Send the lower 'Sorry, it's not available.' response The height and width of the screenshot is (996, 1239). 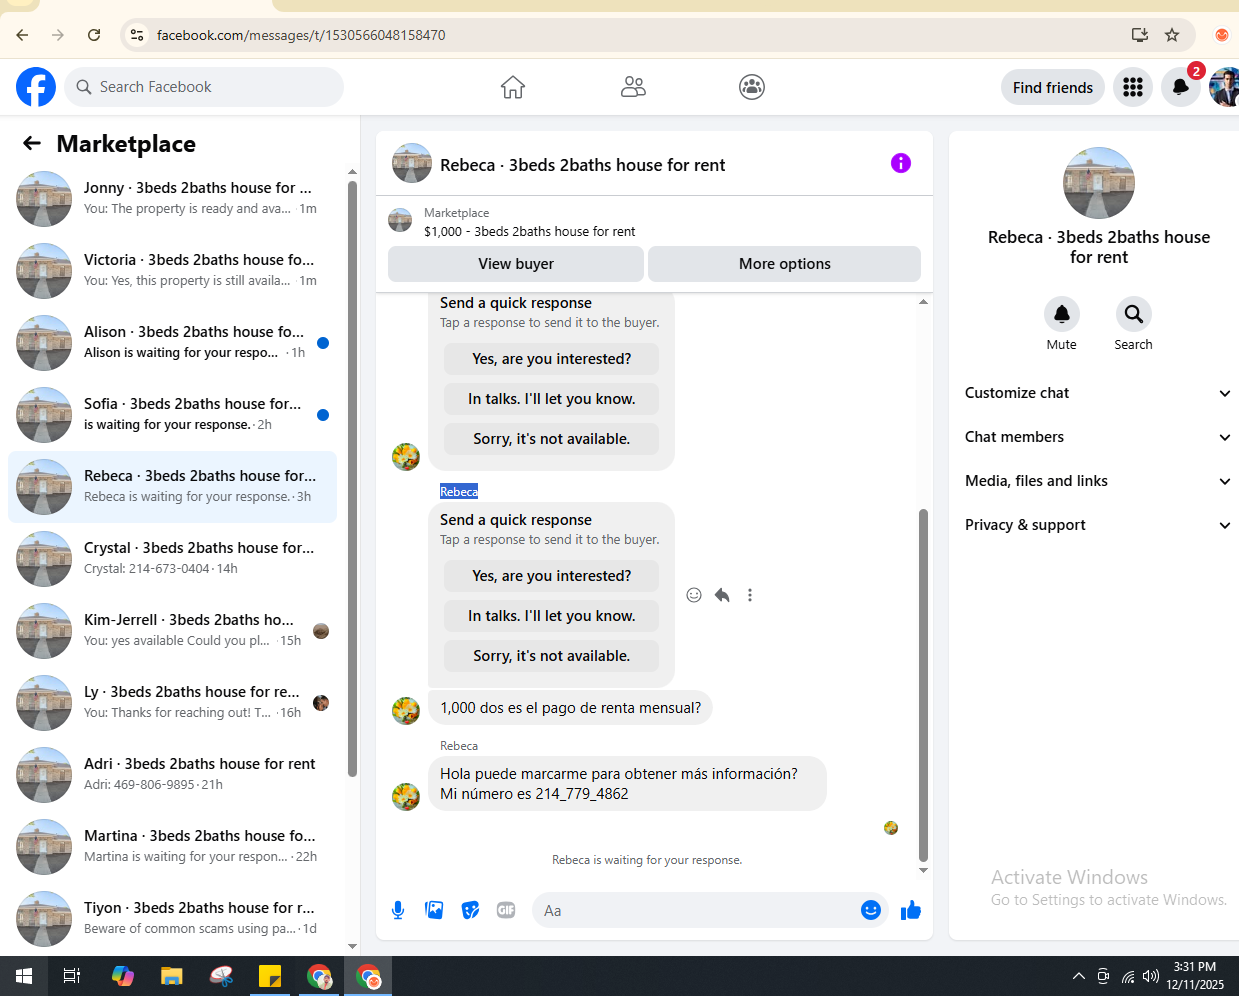[x=552, y=656]
